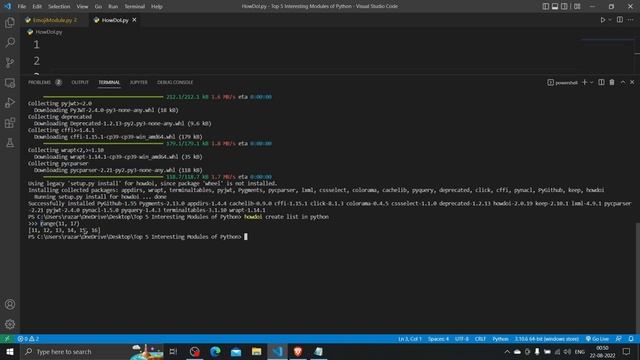Click terminal scrollbar thumb

point(638,278)
